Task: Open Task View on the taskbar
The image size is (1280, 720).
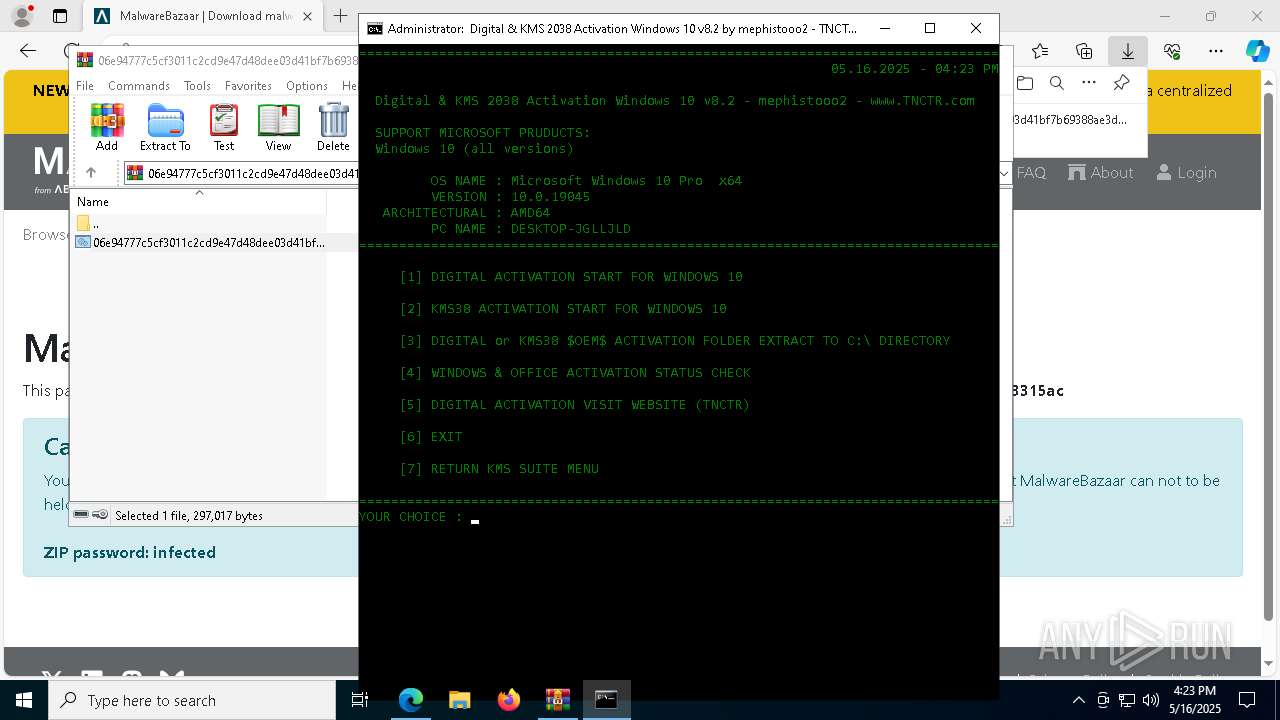Action: pos(360,700)
